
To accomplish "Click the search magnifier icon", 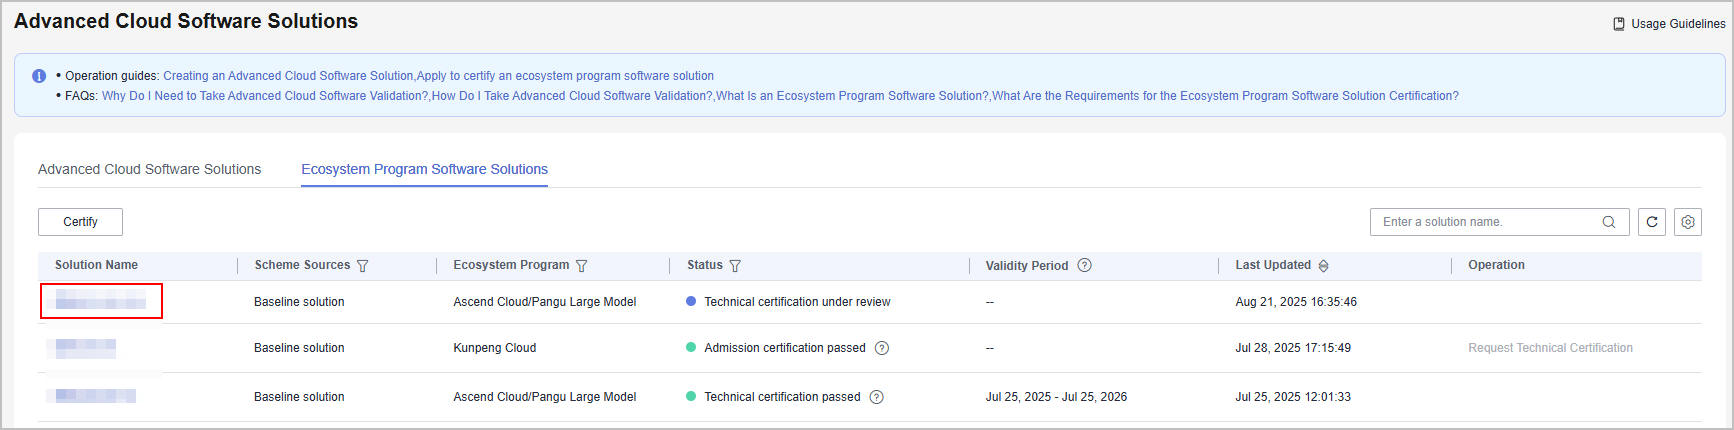I will pyautogui.click(x=1609, y=222).
